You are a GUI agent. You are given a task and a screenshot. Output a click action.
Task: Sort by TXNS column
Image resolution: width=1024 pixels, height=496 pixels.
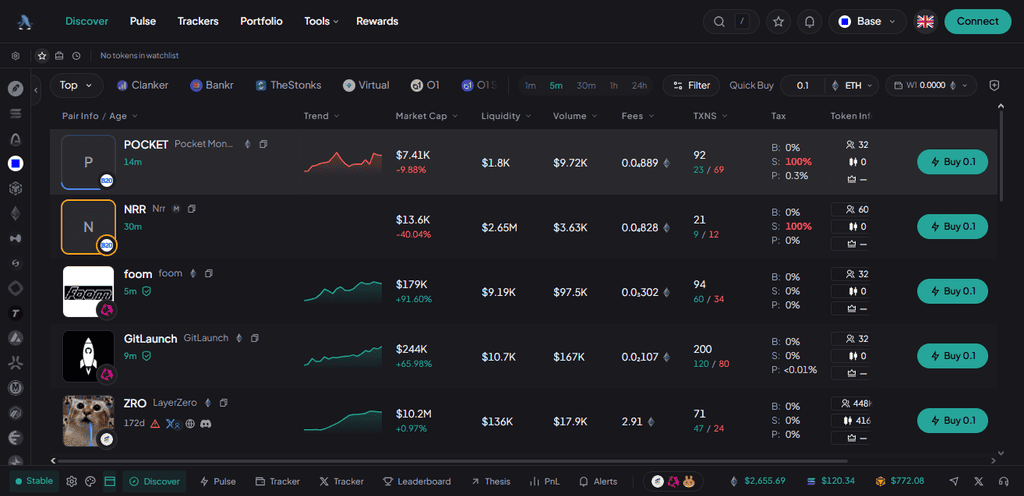click(x=710, y=116)
